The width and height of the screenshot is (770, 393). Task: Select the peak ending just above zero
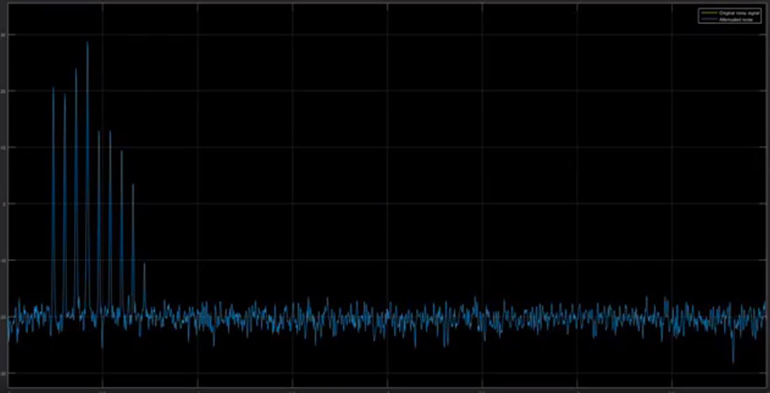[x=133, y=185]
